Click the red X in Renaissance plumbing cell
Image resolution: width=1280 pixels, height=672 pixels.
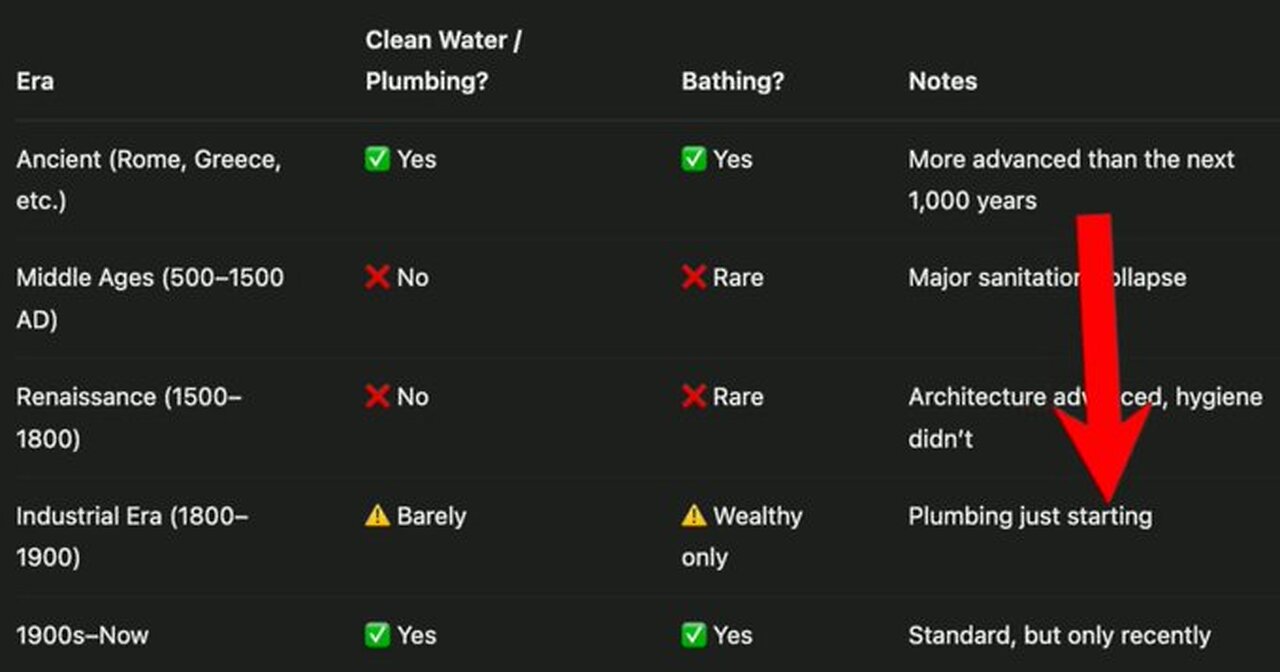377,397
